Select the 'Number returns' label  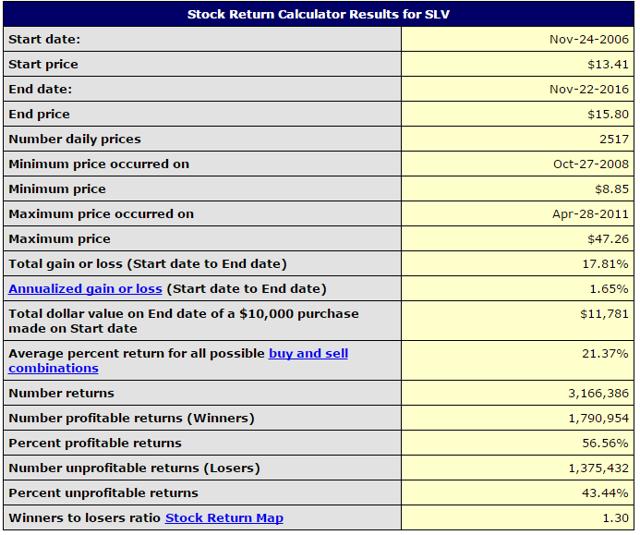(x=62, y=393)
